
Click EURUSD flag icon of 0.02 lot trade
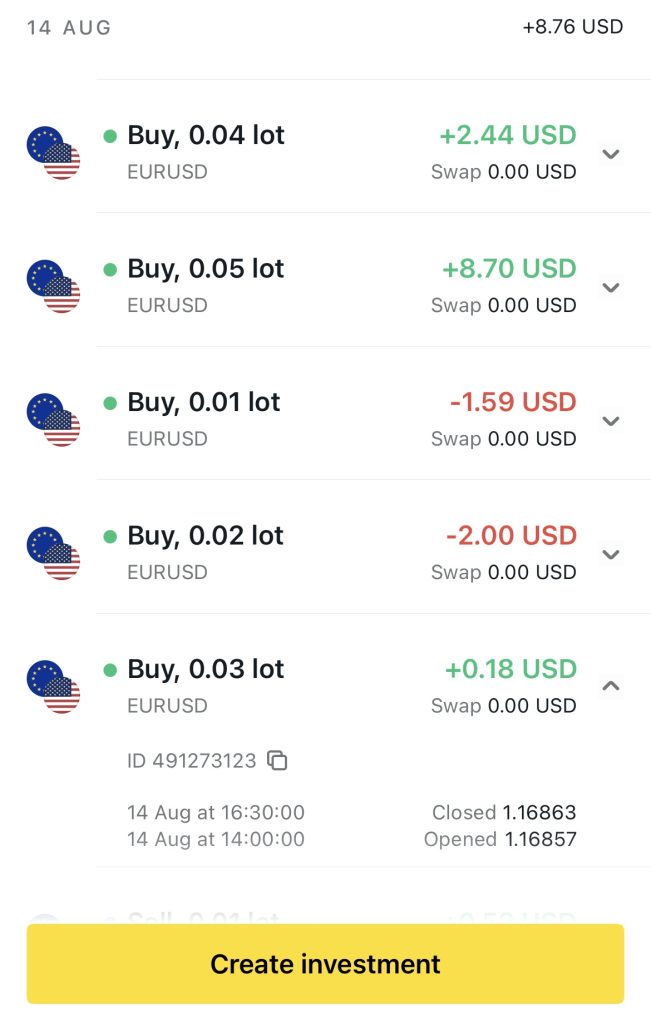(x=53, y=554)
